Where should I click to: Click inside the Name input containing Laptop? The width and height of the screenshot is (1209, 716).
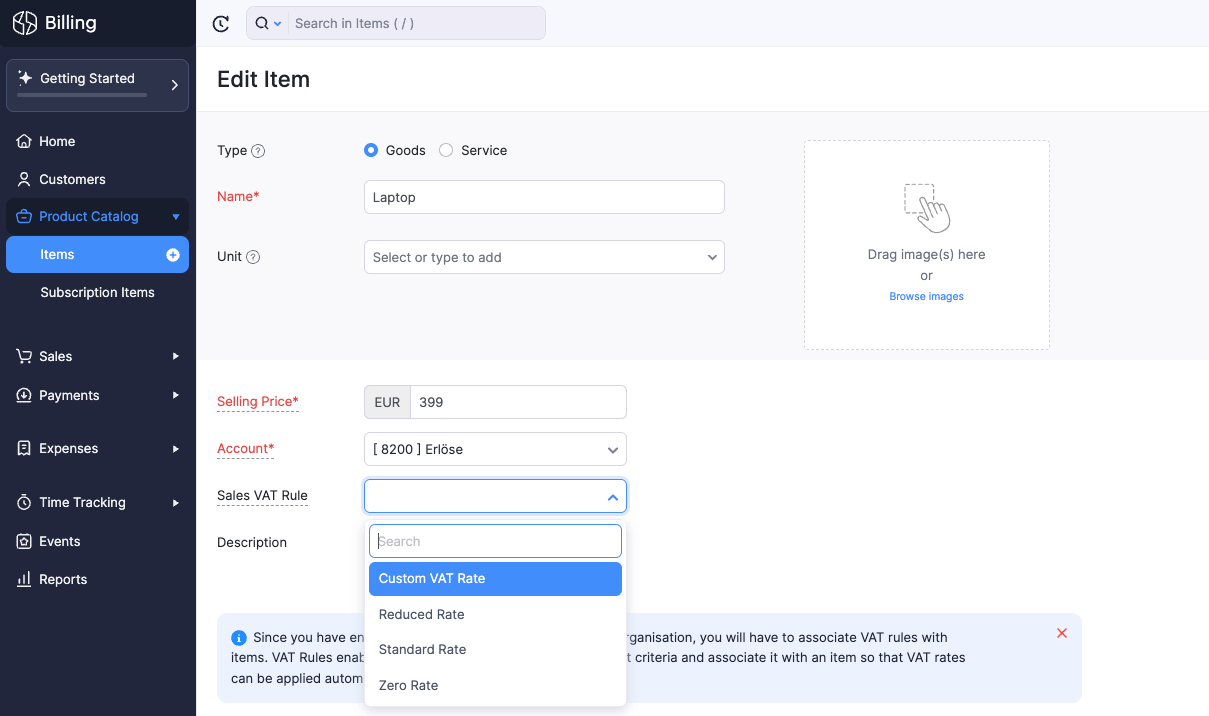pos(543,197)
